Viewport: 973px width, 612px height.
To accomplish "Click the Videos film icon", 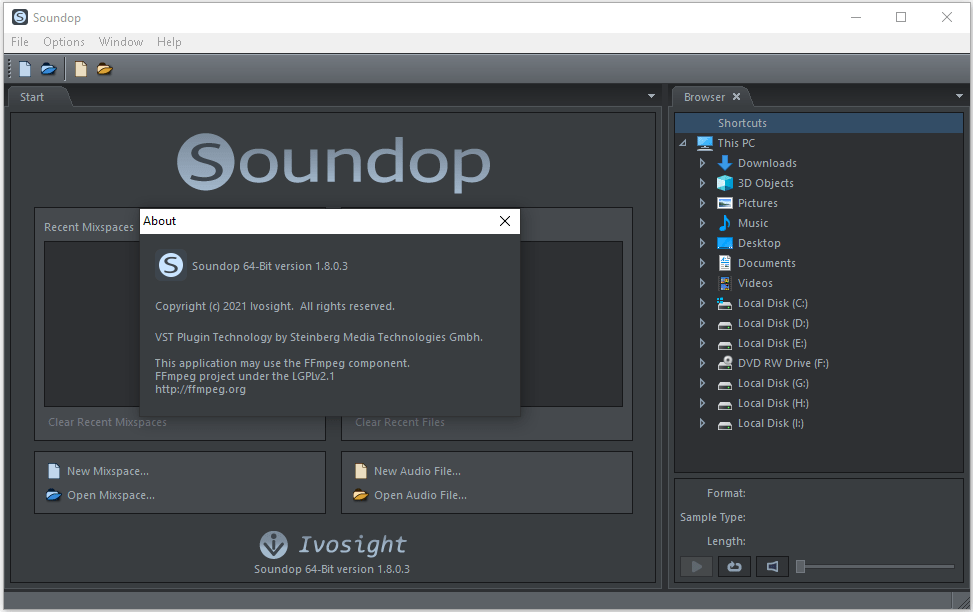I will [725, 283].
